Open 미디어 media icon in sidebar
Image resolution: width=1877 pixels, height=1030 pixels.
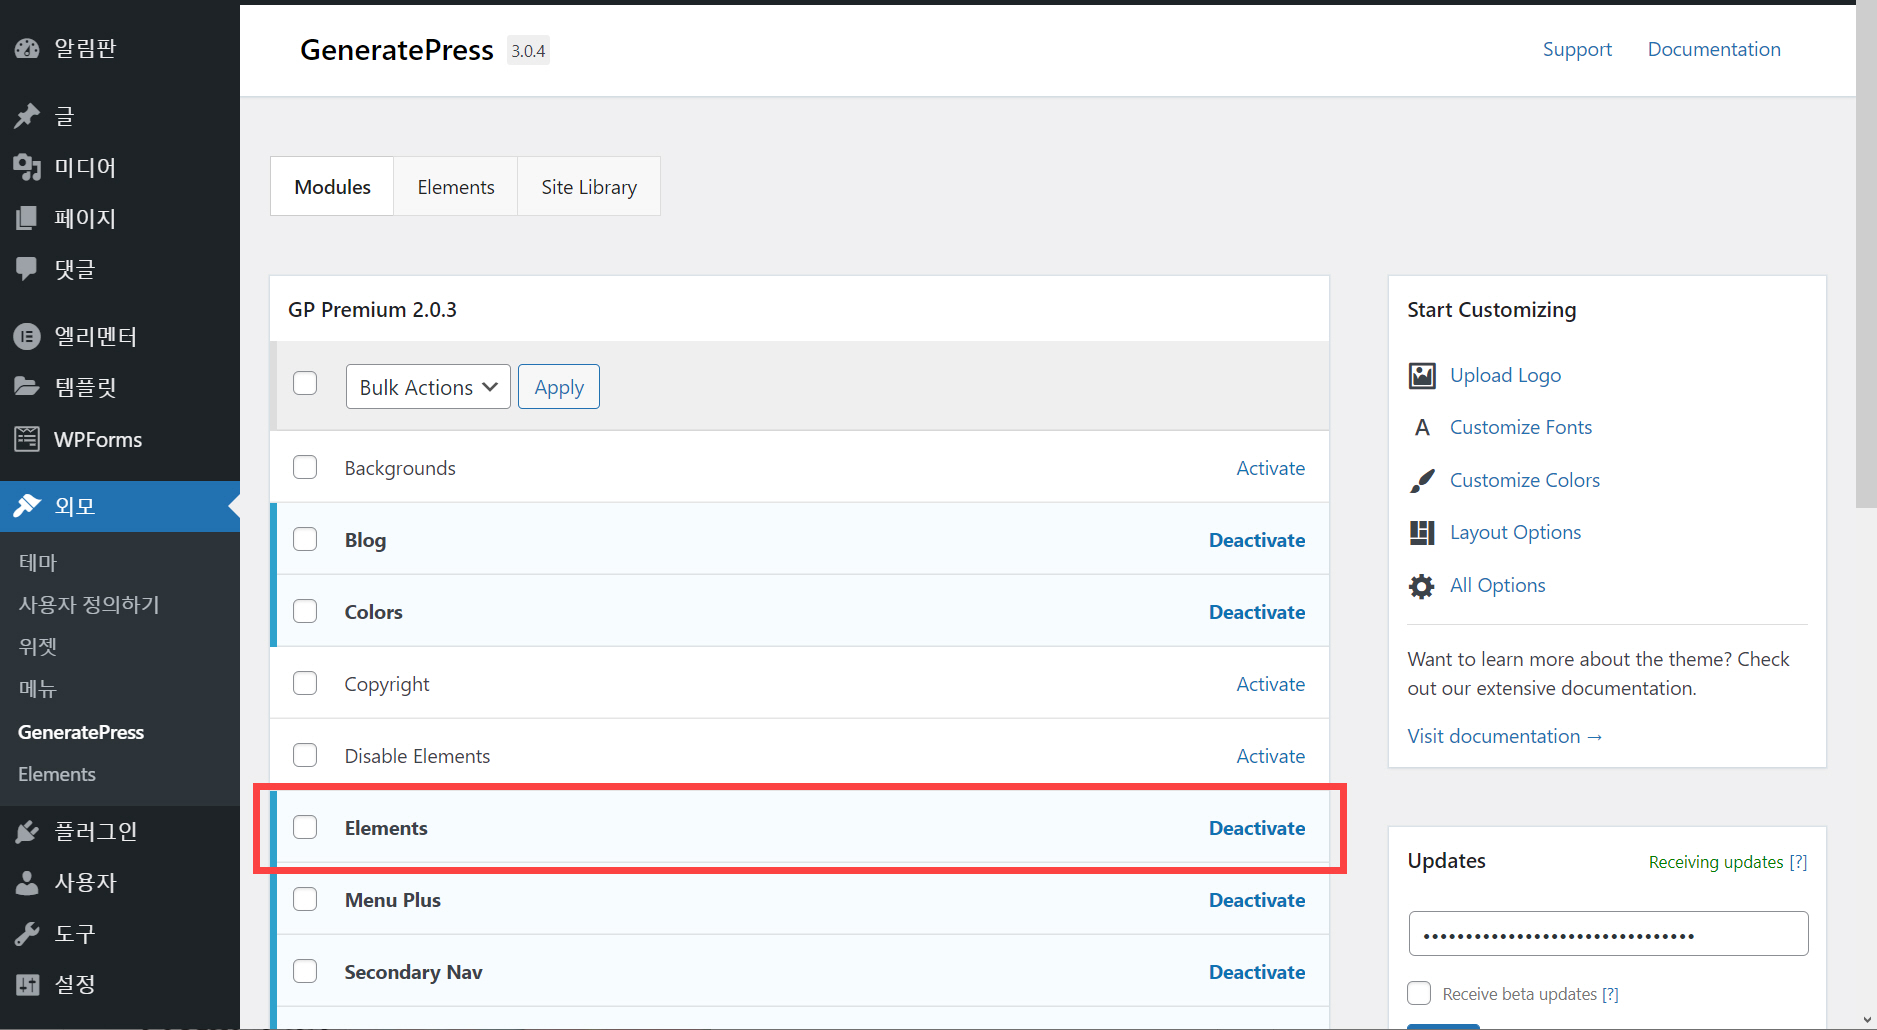tap(27, 167)
